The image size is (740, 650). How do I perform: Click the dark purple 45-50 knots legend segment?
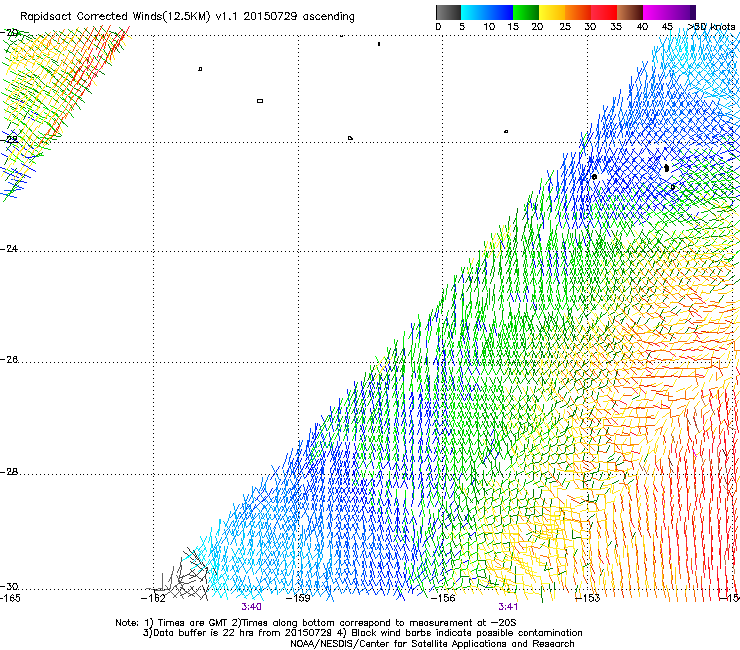click(x=682, y=12)
